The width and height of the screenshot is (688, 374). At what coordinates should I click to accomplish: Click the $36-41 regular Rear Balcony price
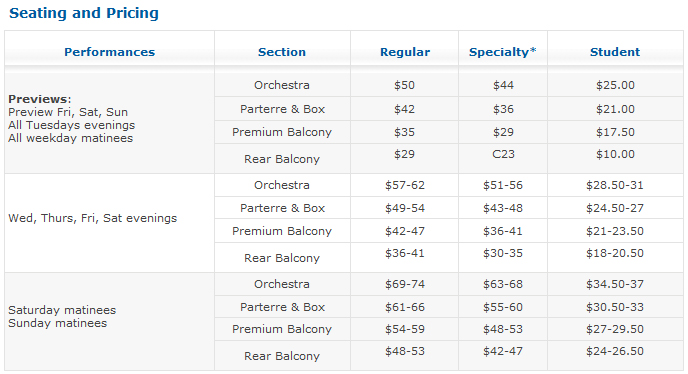(x=405, y=253)
